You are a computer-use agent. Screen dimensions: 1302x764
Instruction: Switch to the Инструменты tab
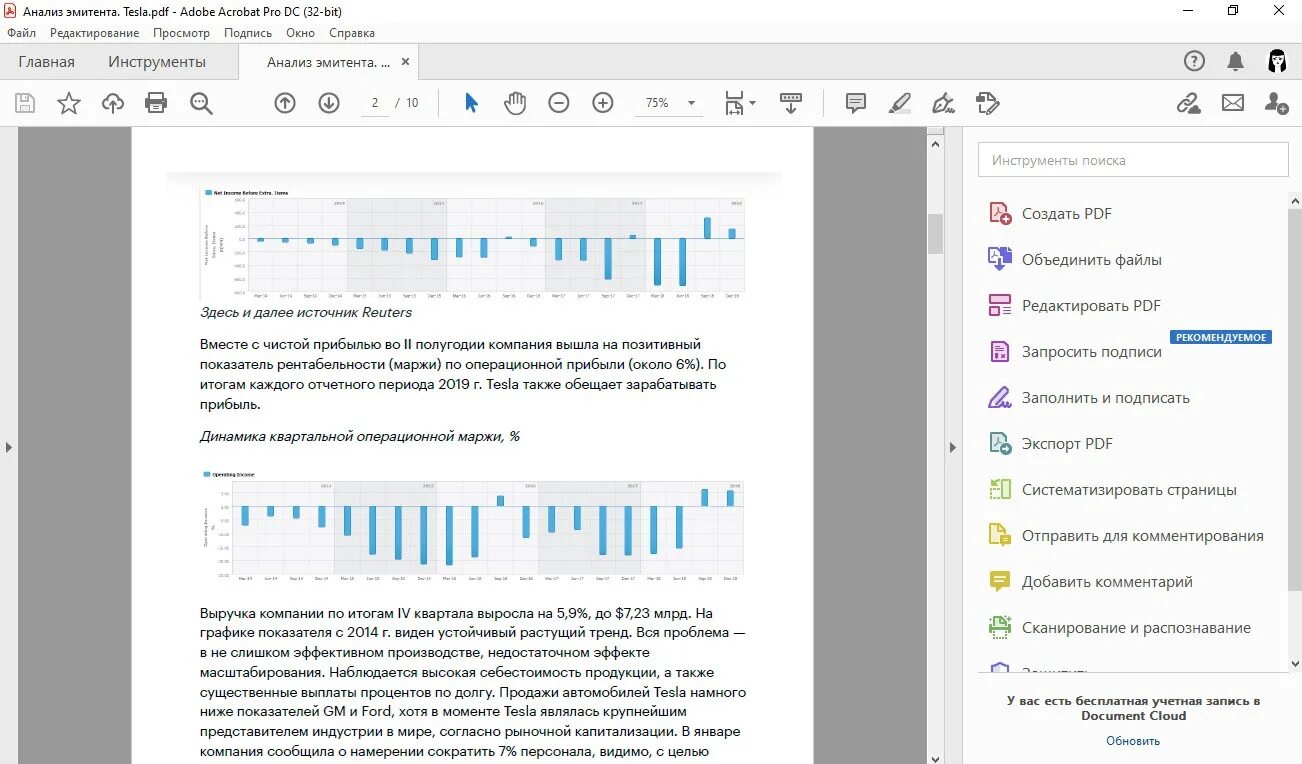[x=157, y=62]
